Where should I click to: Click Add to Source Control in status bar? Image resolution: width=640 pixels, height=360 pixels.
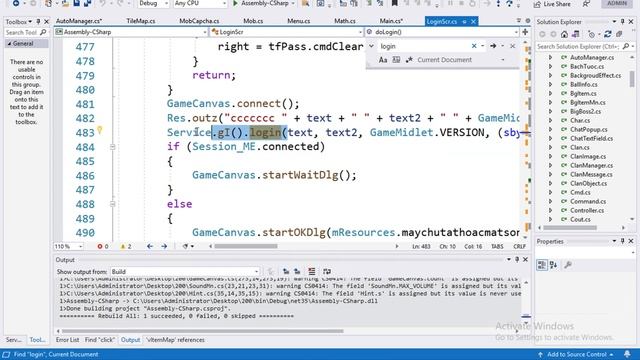[x=576, y=354]
